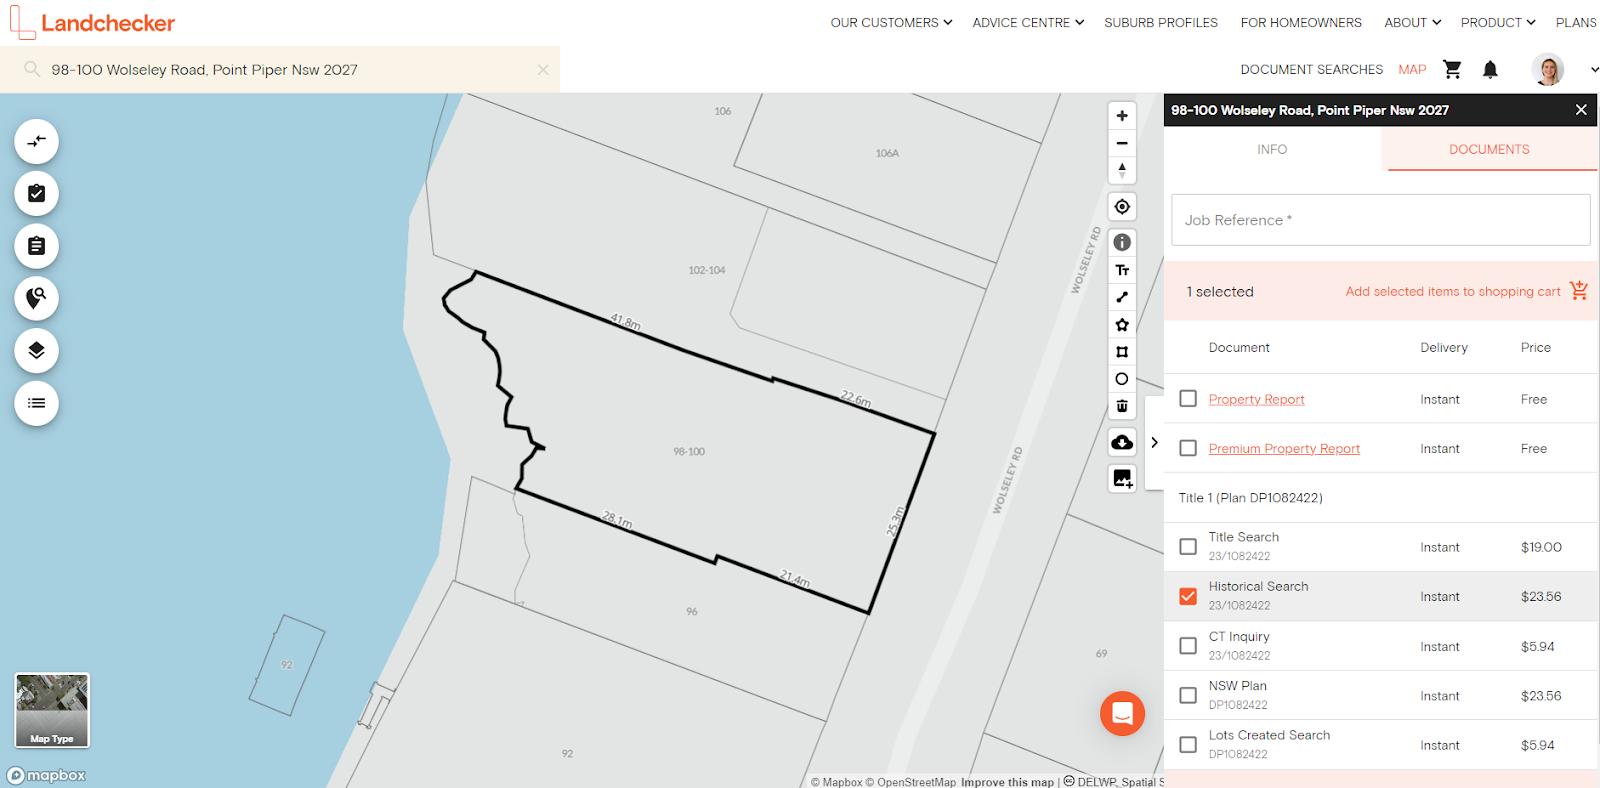Click the Improve this map link
Image resolution: width=1600 pixels, height=788 pixels.
(1007, 782)
